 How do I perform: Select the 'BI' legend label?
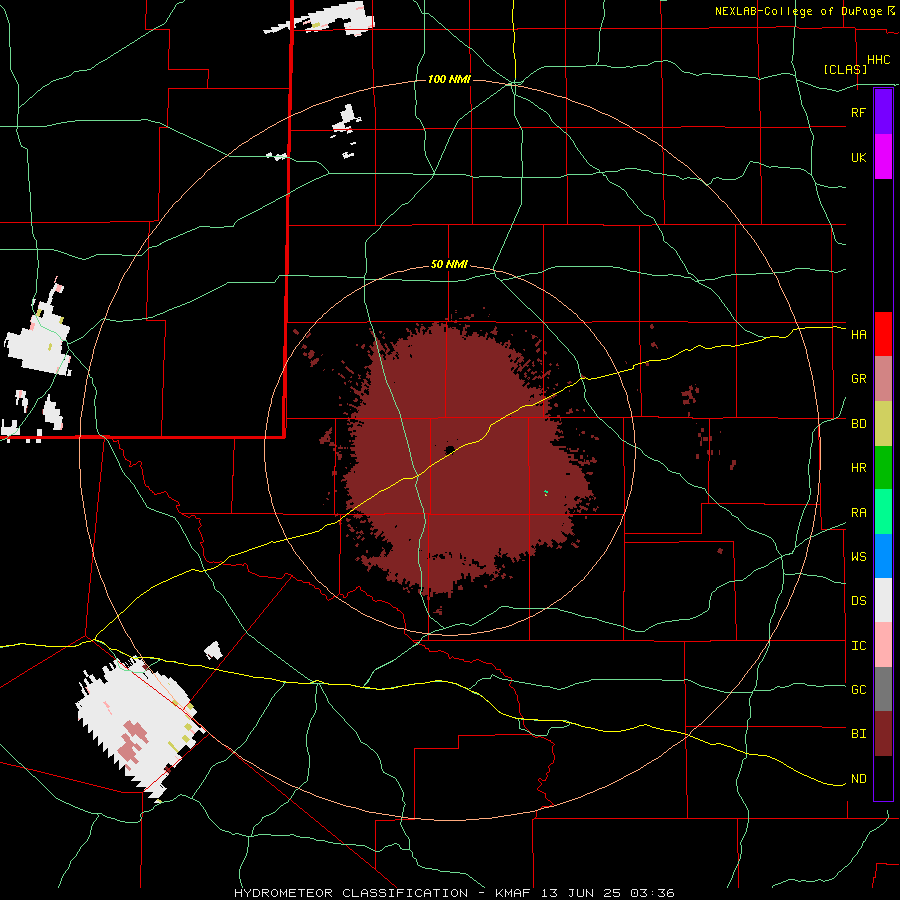[858, 734]
